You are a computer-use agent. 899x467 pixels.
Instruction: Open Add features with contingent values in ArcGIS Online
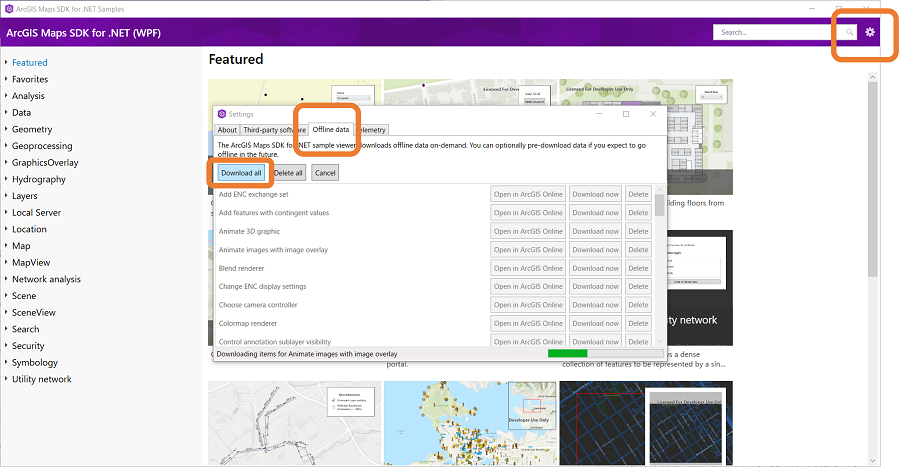528,213
